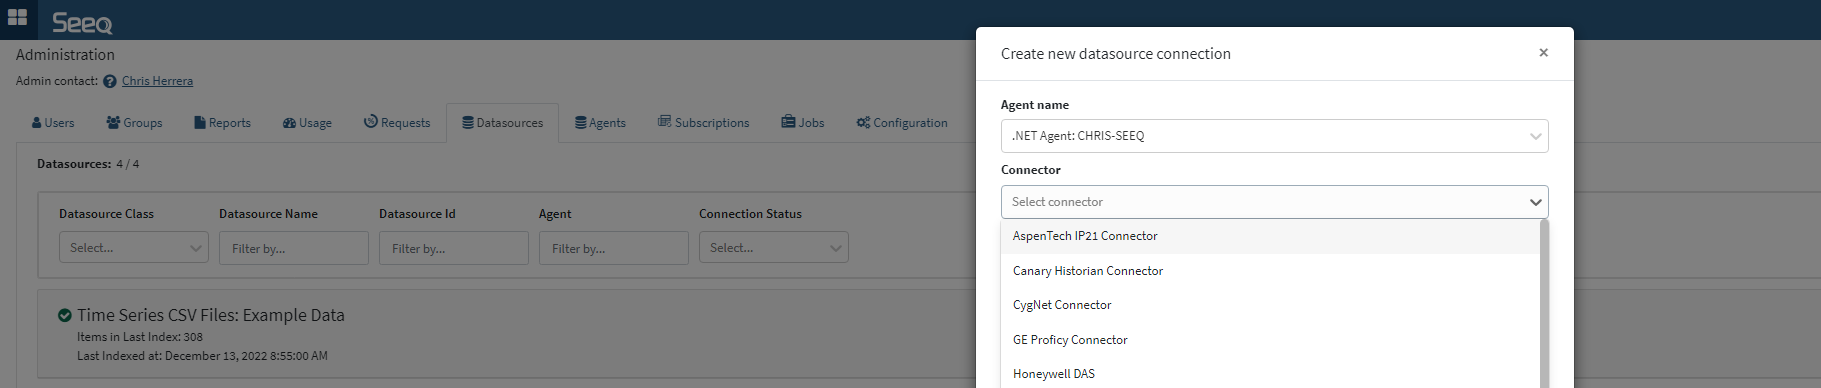Open the app grid menu icon
Viewport: 1821px width, 388px height.
click(x=17, y=17)
